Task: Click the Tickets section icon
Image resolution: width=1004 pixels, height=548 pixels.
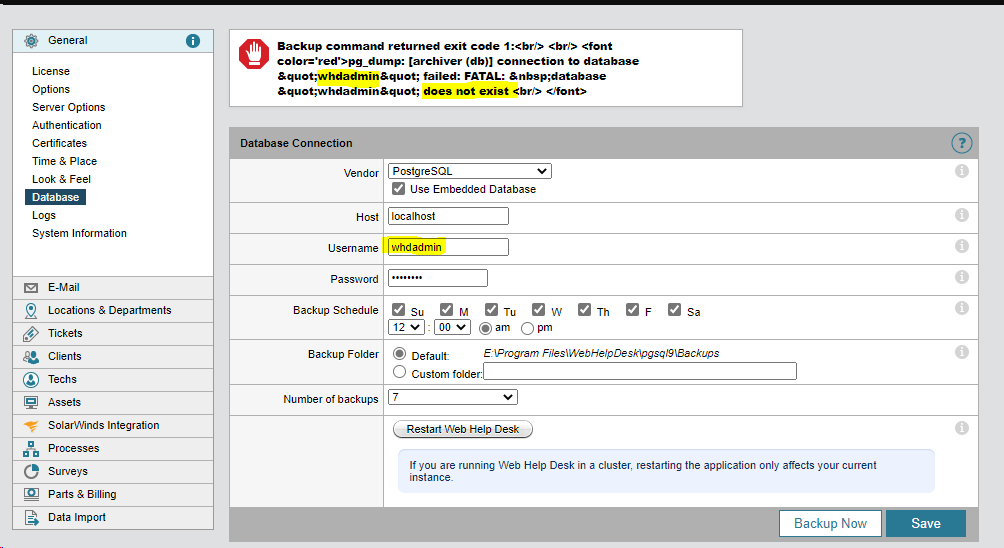Action: pos(30,333)
